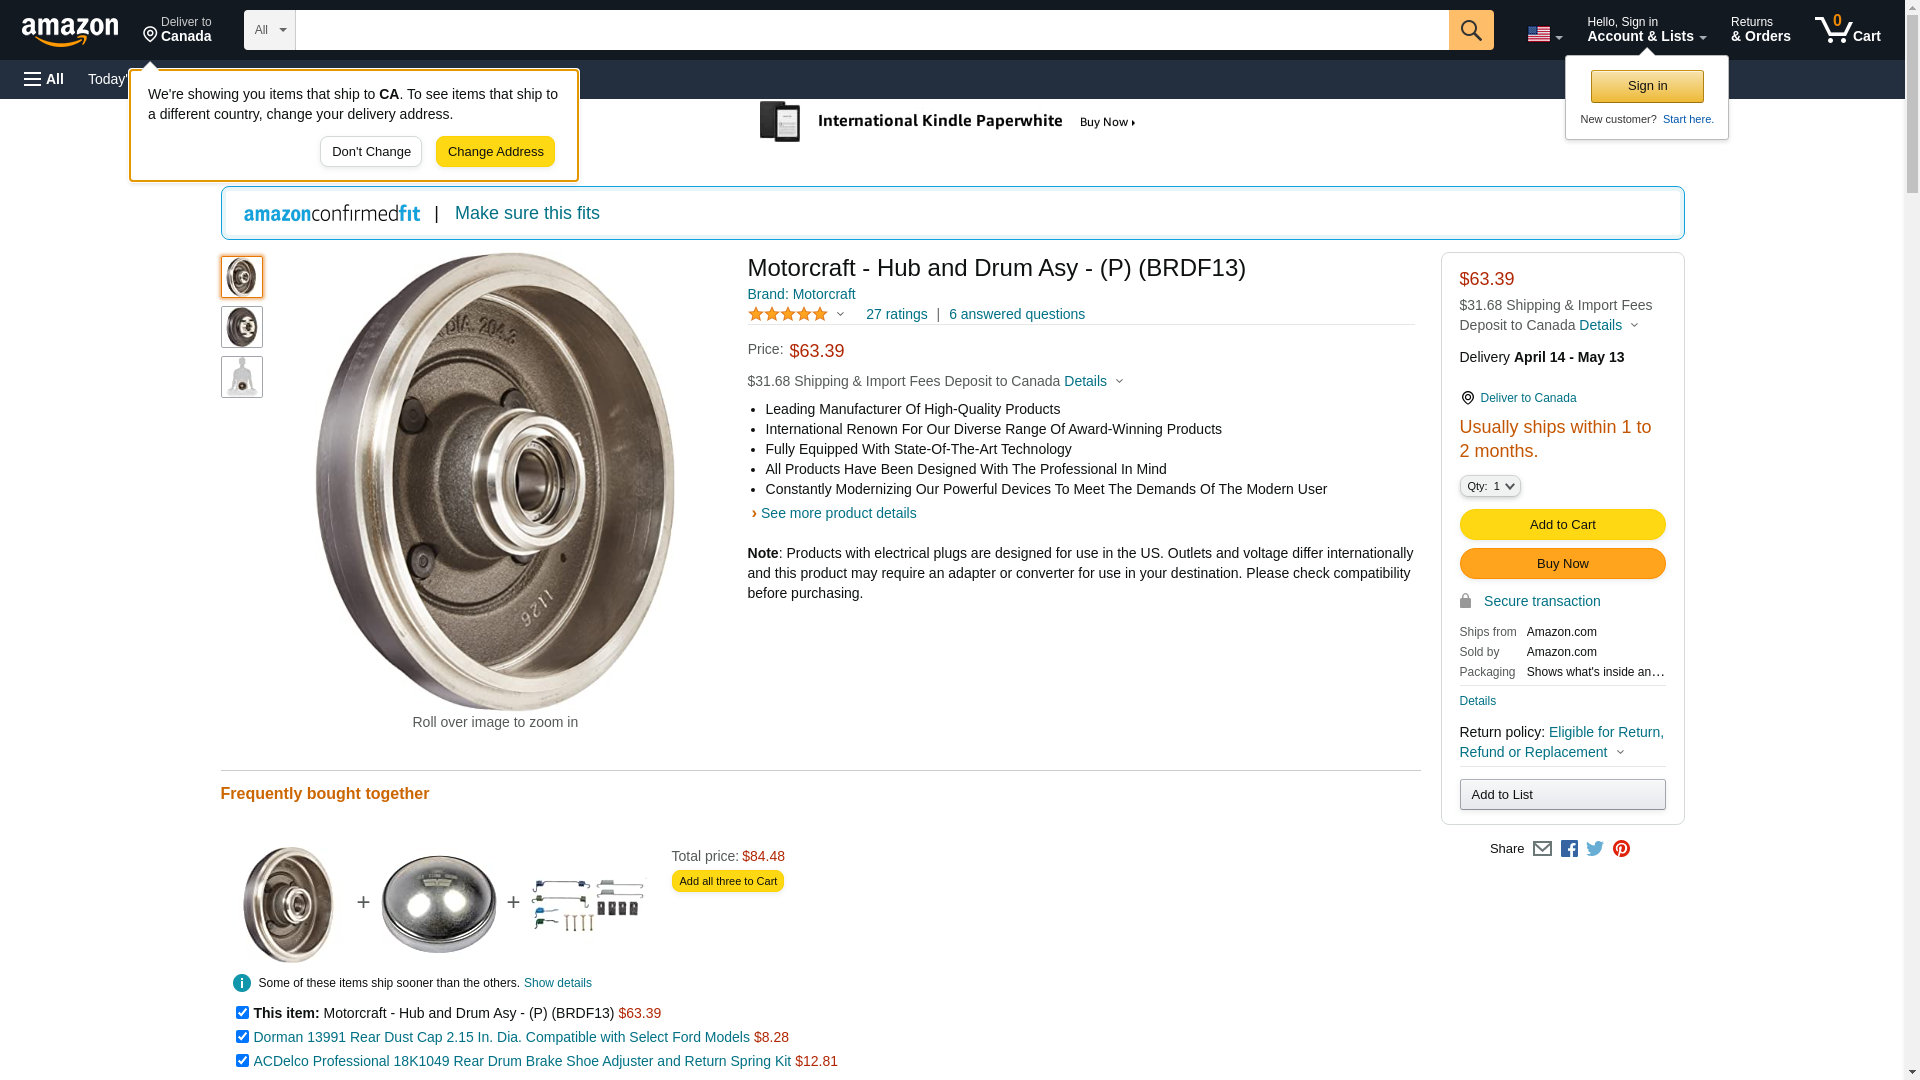This screenshot has height=1080, width=1920.
Task: Open Returns & Orders page
Action: pyautogui.click(x=1760, y=30)
